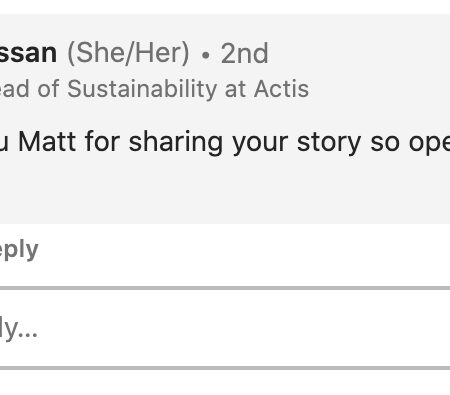This screenshot has height=395, width=450.
Task: Click the placeholder text in reply box
Action: (19, 329)
